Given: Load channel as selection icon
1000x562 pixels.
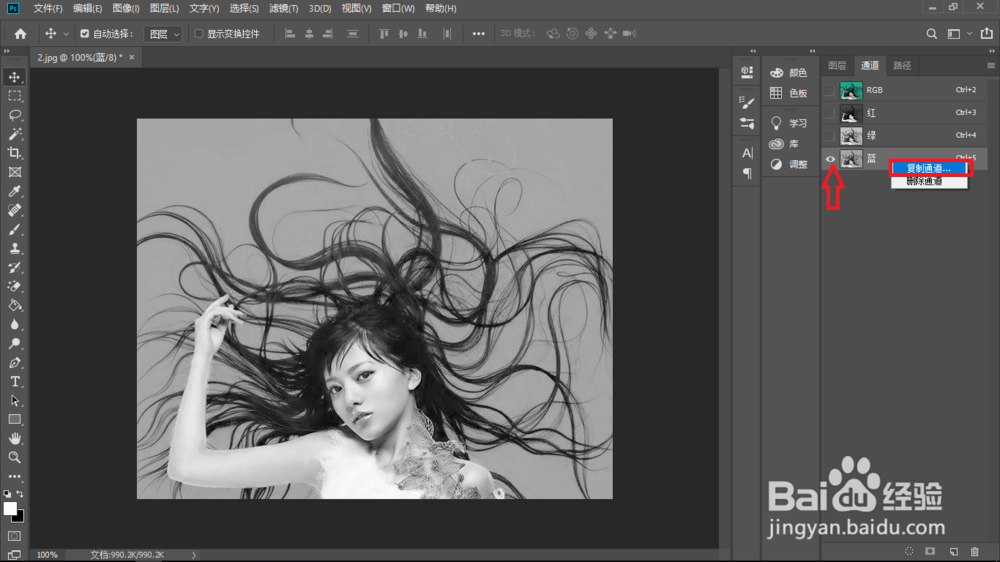Looking at the screenshot, I should 909,551.
